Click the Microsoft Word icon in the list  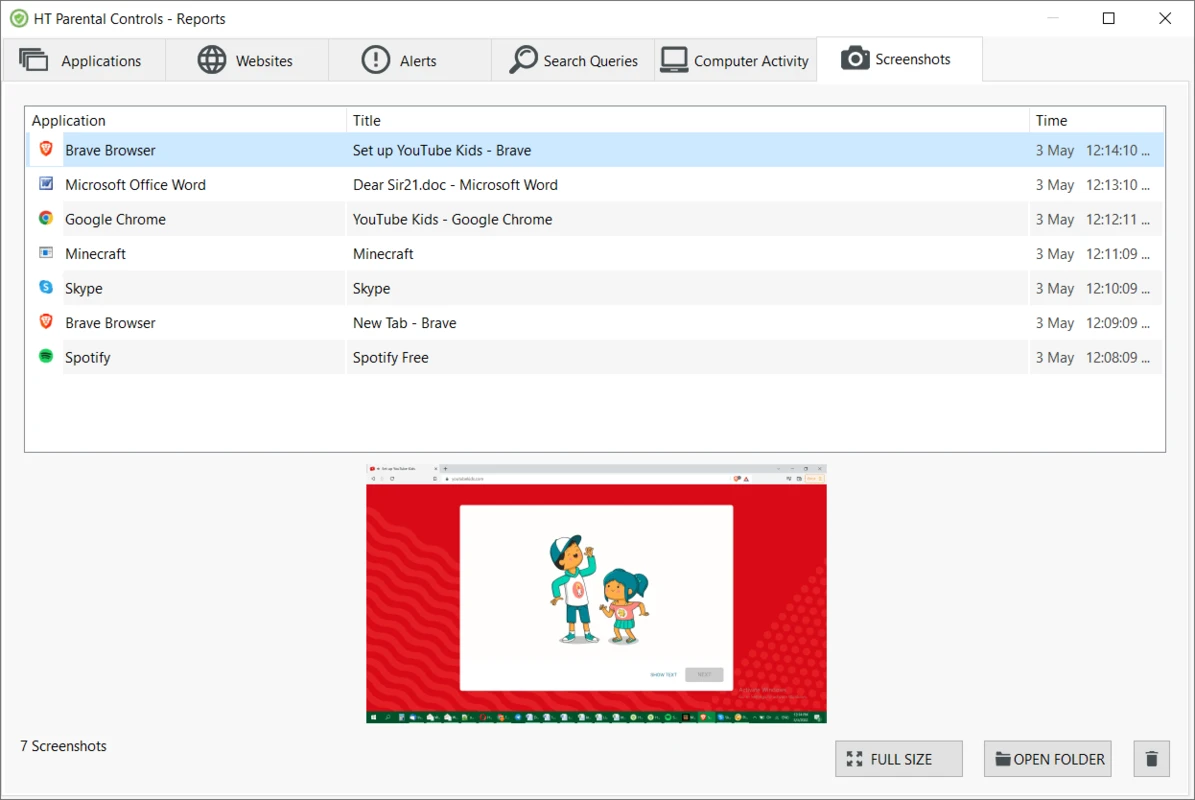pyautogui.click(x=46, y=184)
